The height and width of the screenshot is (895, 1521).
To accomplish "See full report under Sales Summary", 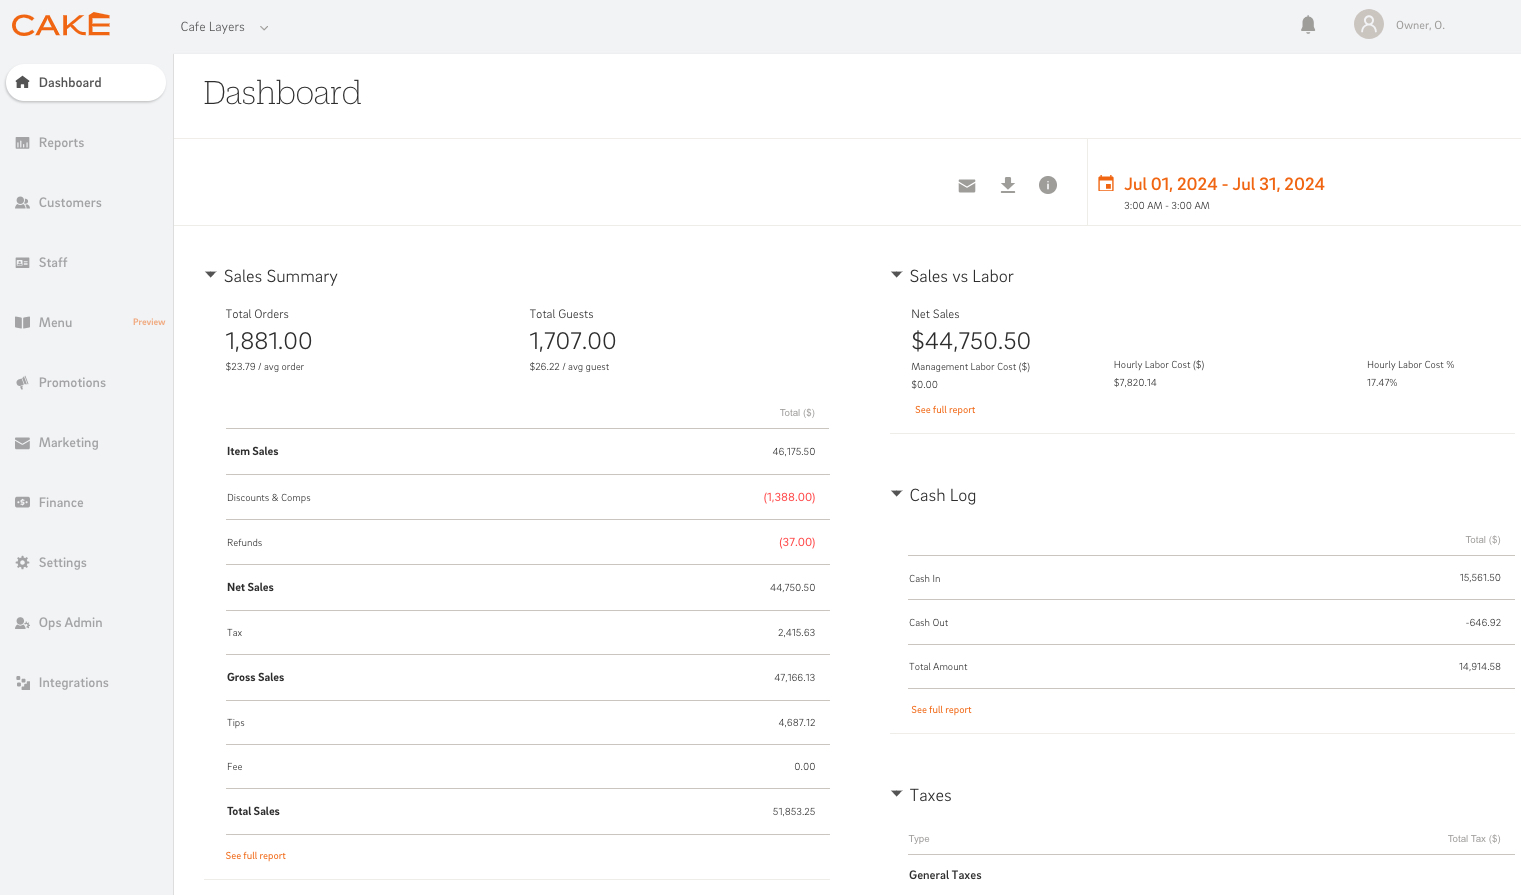I will tap(256, 856).
